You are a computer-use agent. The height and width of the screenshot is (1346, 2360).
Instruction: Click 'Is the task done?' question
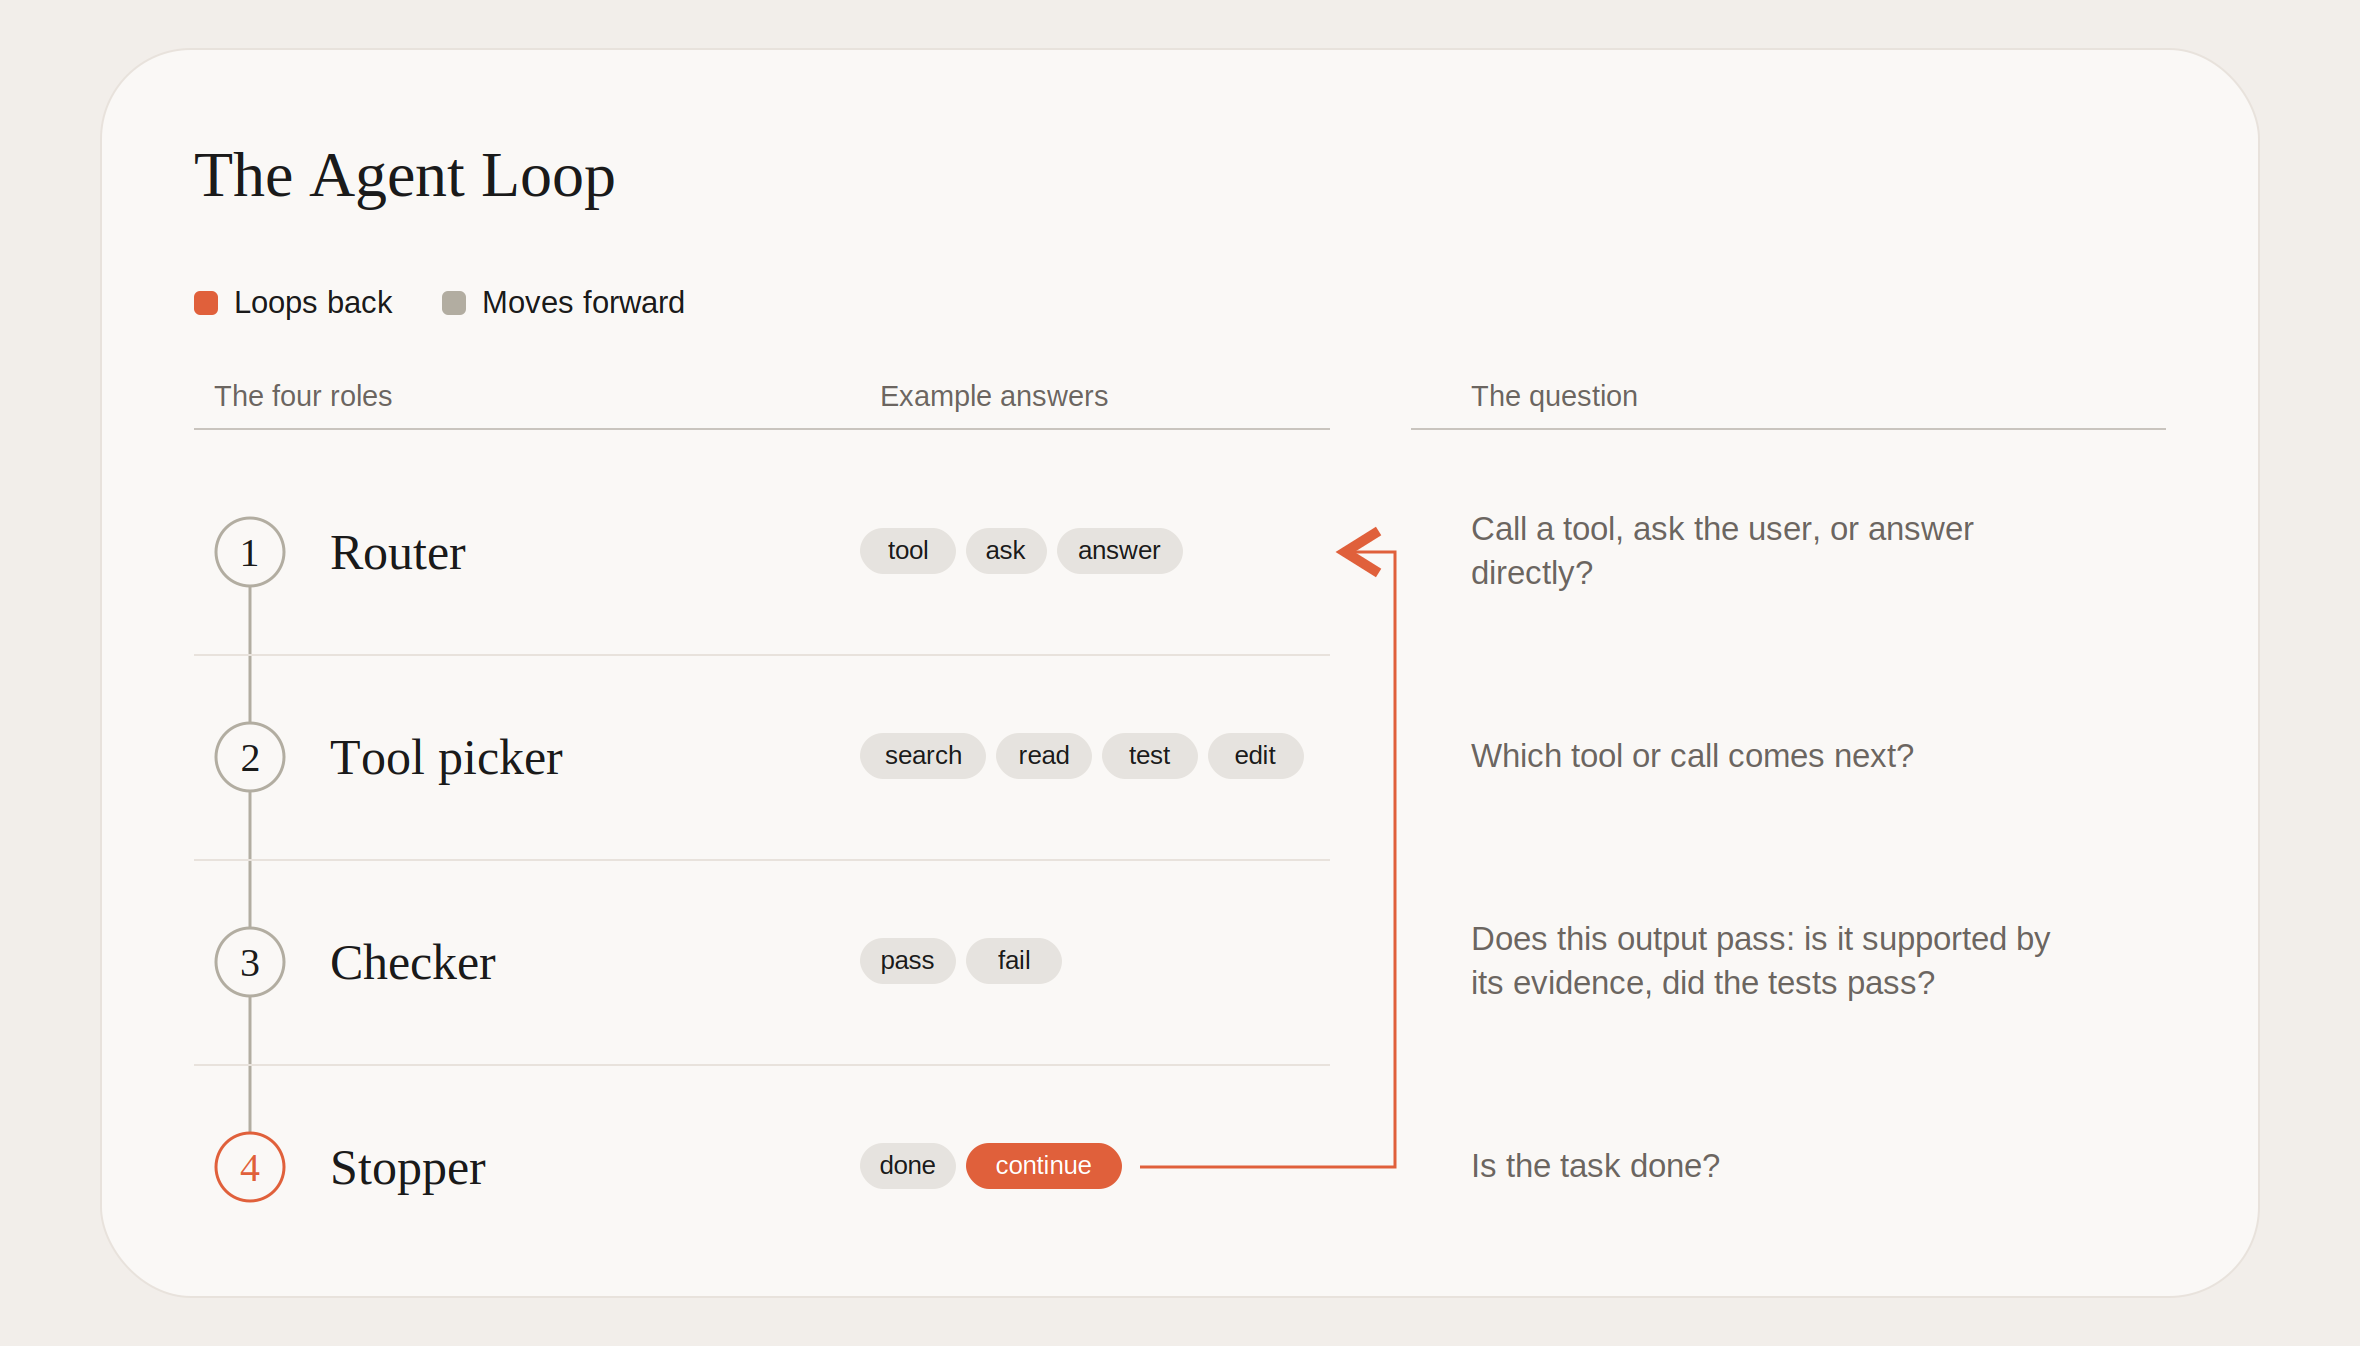tap(1595, 1166)
